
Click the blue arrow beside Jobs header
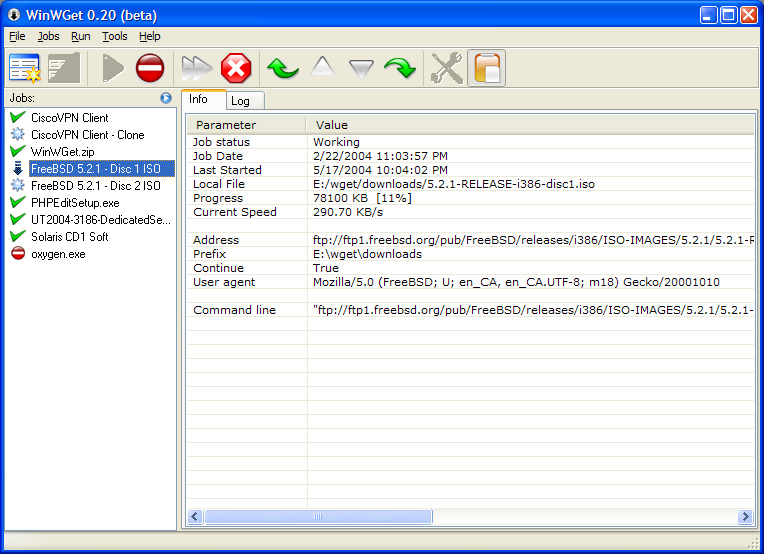click(166, 98)
